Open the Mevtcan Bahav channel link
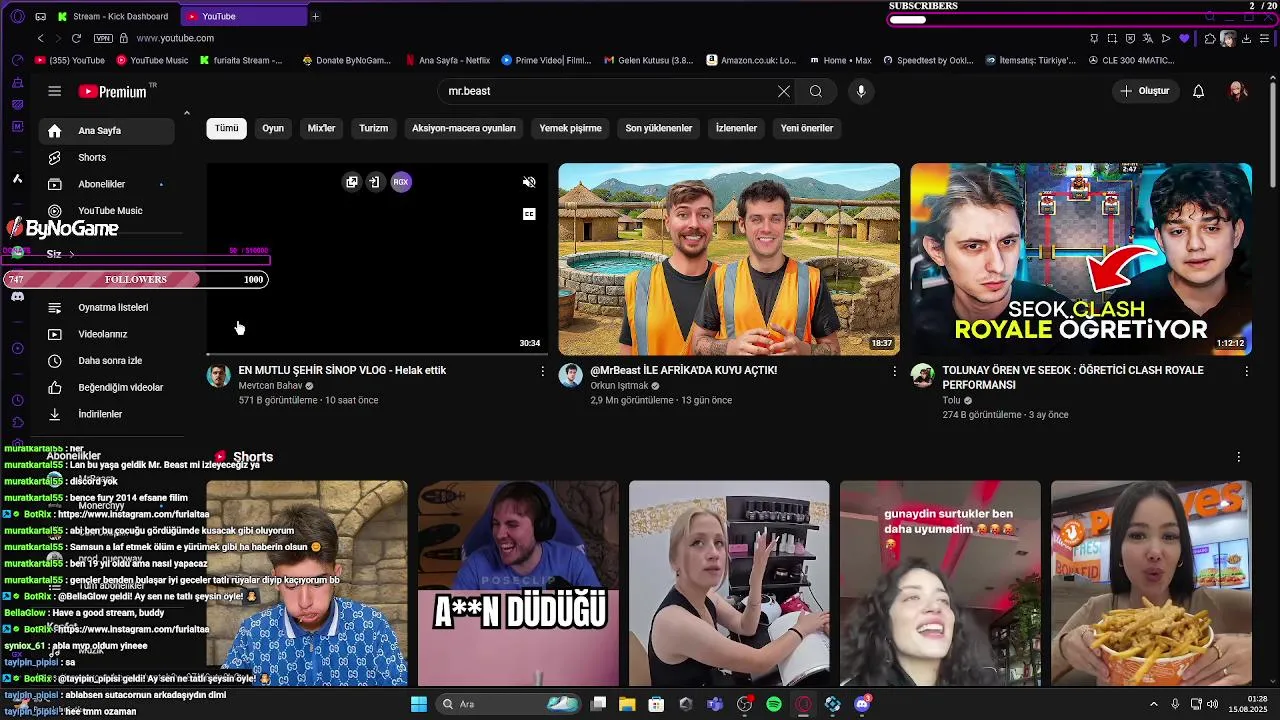Viewport: 1280px width, 720px height. 270,386
